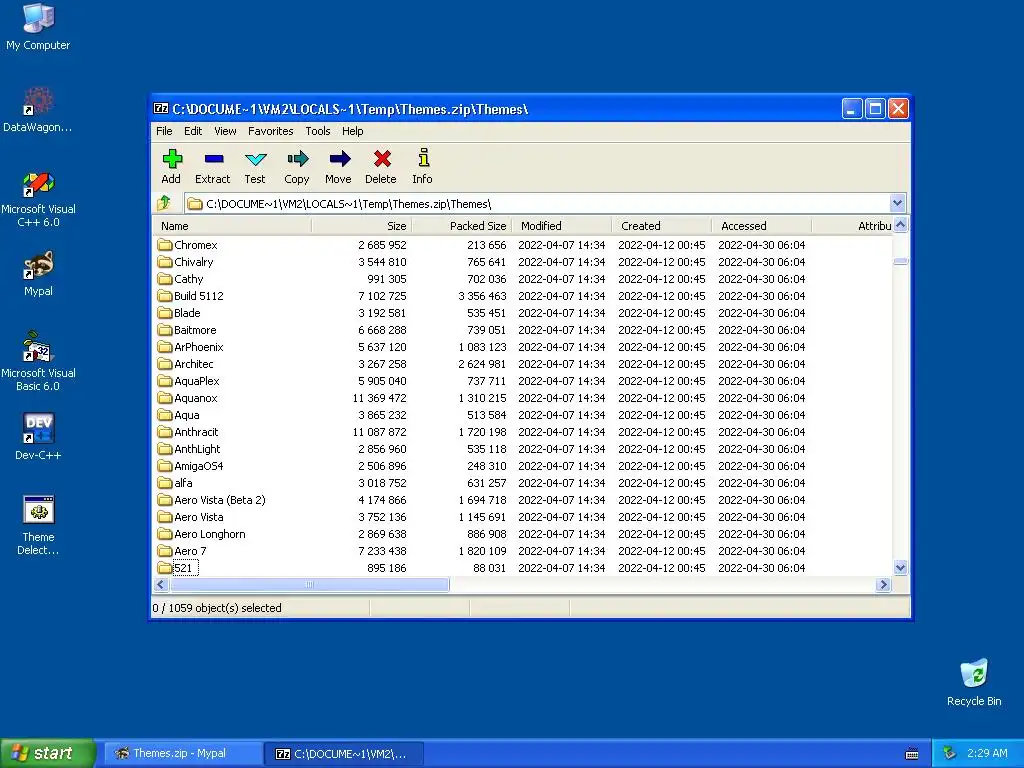Viewport: 1024px width, 768px height.
Task: Click the vertical scrollbar up arrow
Action: pos(901,225)
